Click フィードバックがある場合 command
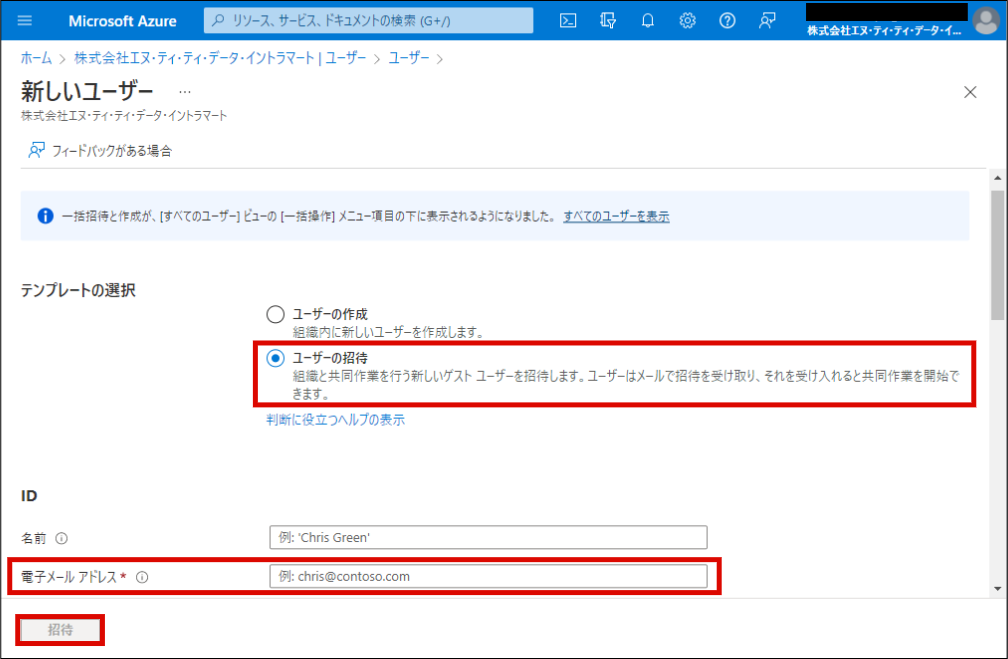 (x=100, y=150)
